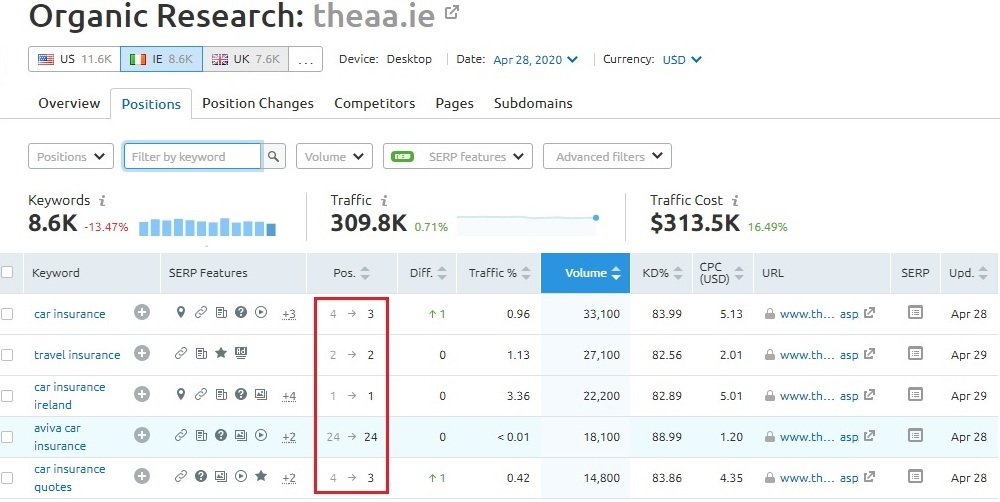Click star icon in car insurance quotes row
Image resolution: width=1000 pixels, height=502 pixels.
coord(261,476)
